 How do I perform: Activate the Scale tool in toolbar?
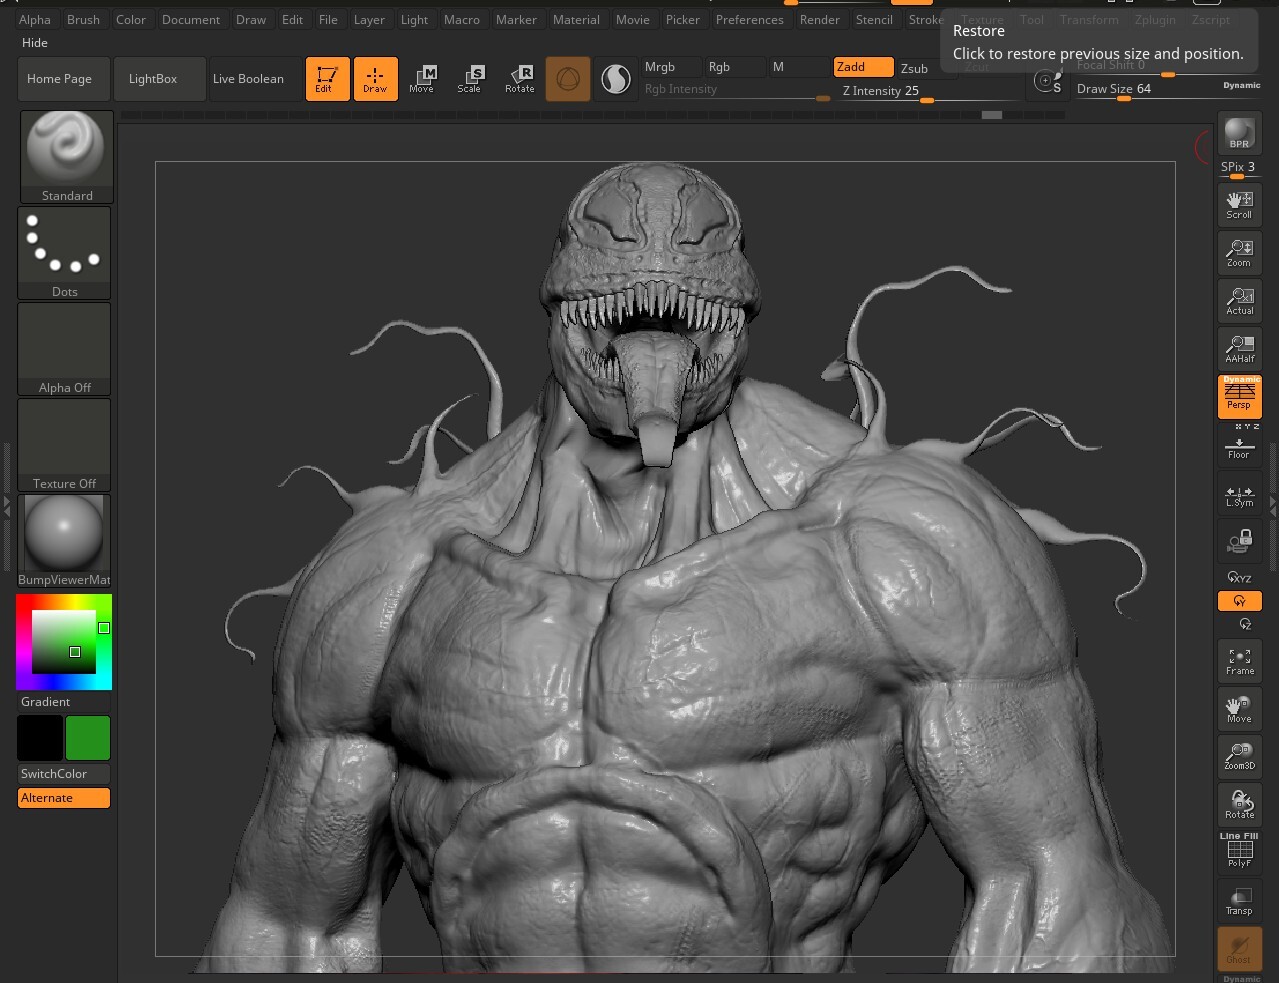pyautogui.click(x=469, y=79)
